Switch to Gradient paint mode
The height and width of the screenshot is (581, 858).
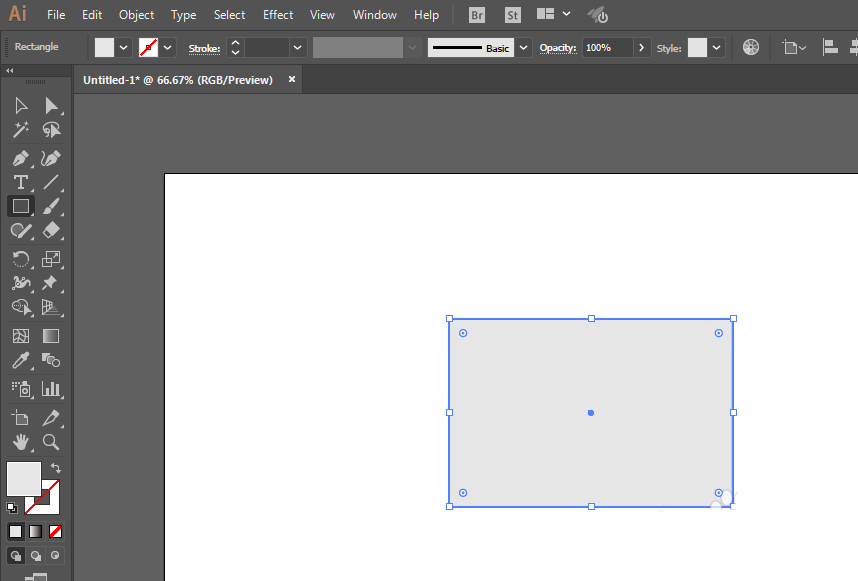[36, 531]
